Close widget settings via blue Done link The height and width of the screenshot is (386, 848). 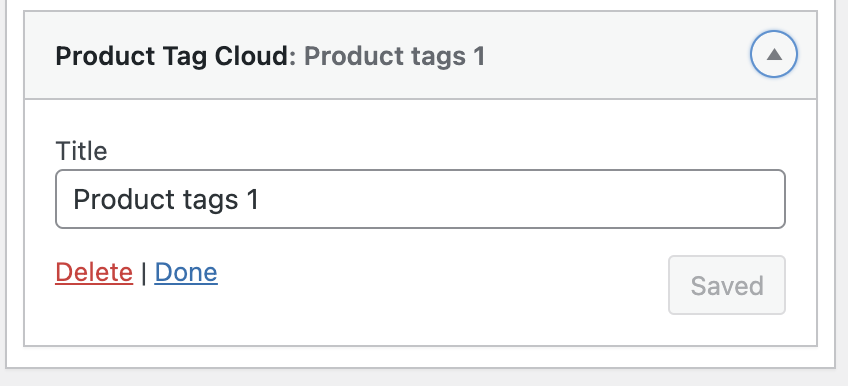(x=186, y=272)
